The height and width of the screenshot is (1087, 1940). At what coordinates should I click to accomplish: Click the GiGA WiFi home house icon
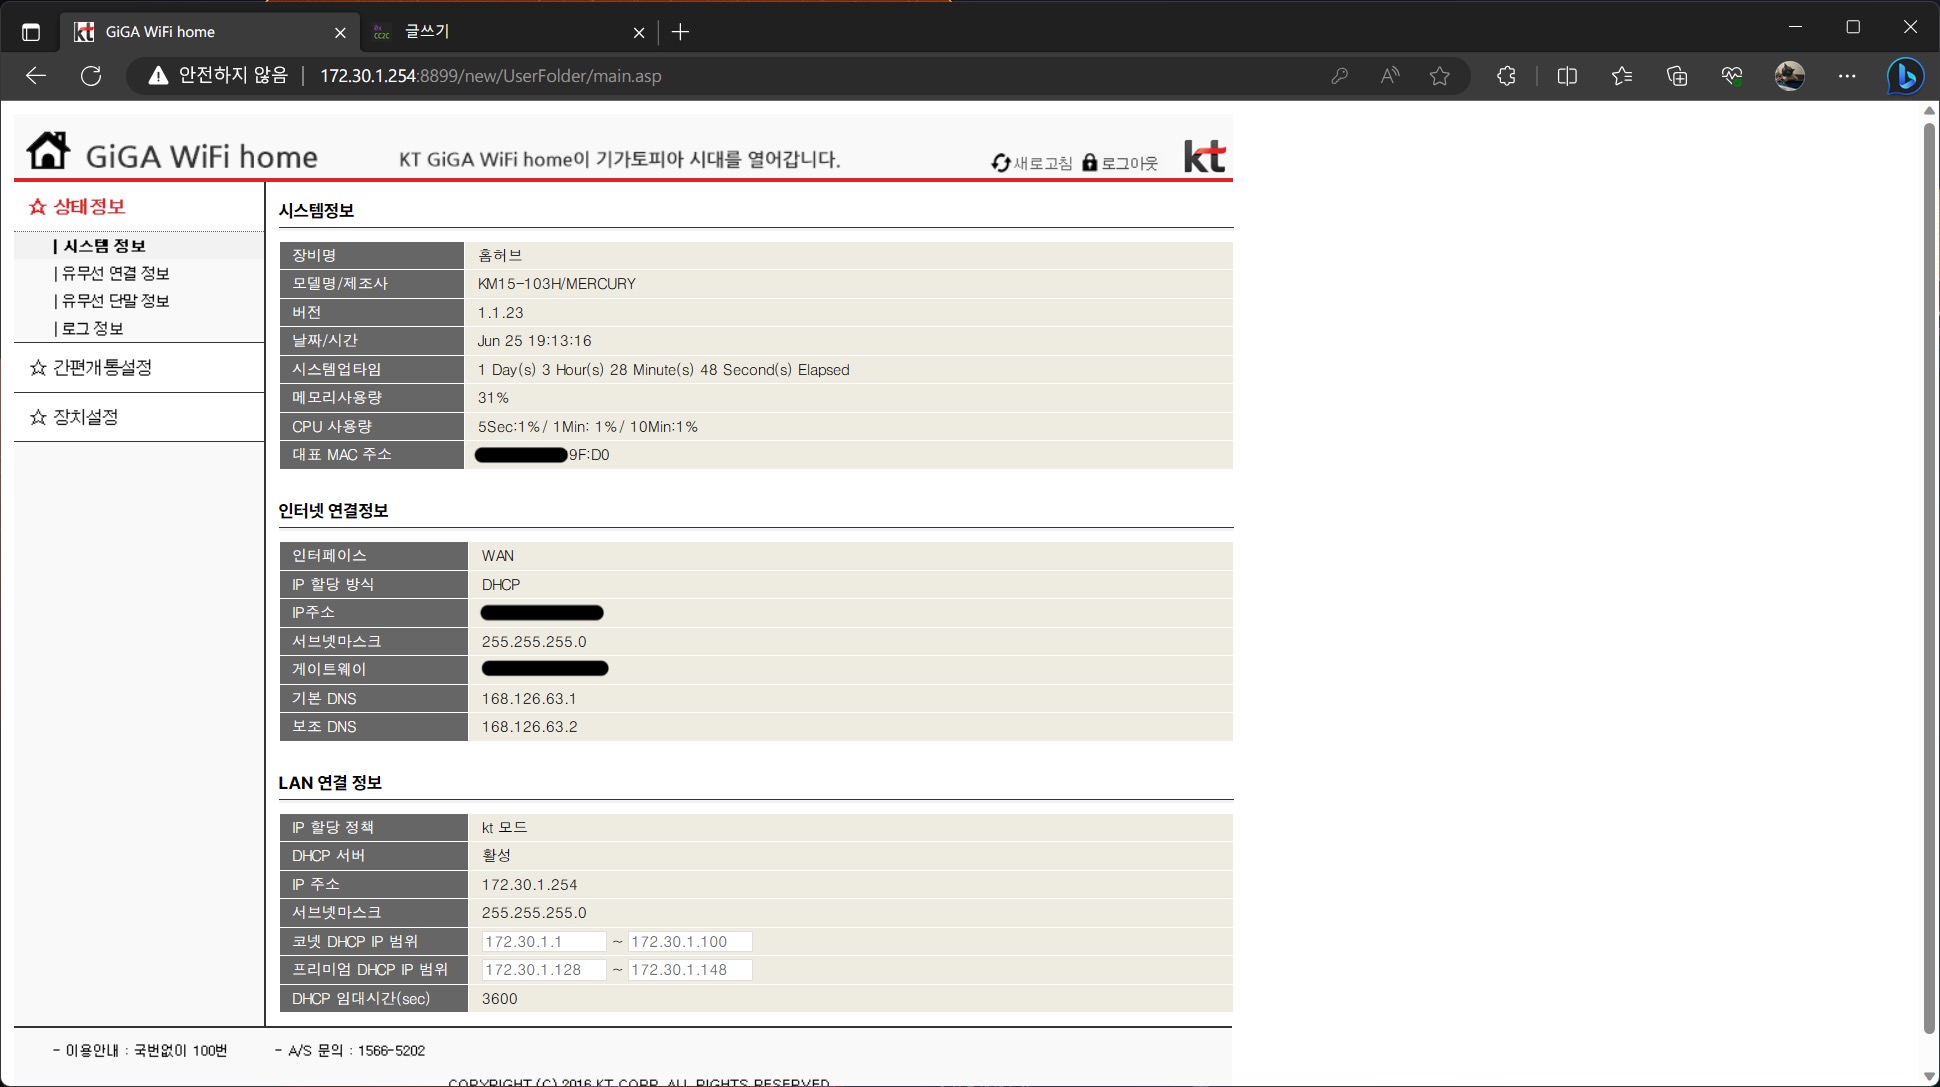(x=48, y=152)
